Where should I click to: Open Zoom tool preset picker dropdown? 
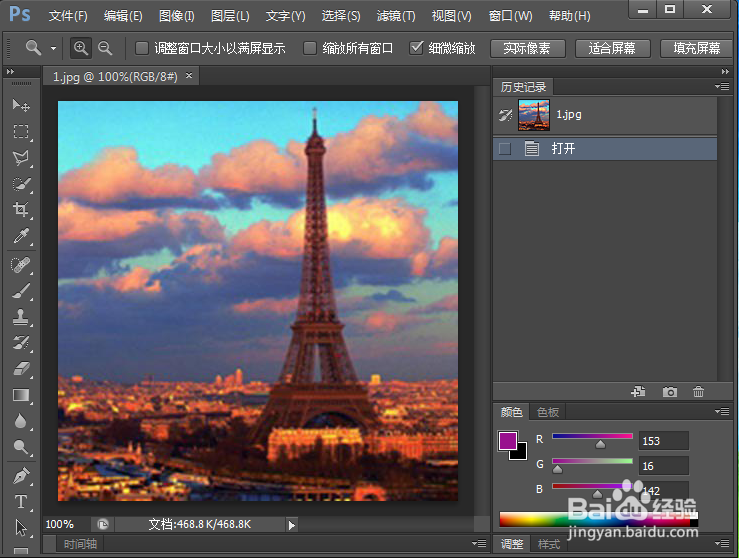(53, 48)
